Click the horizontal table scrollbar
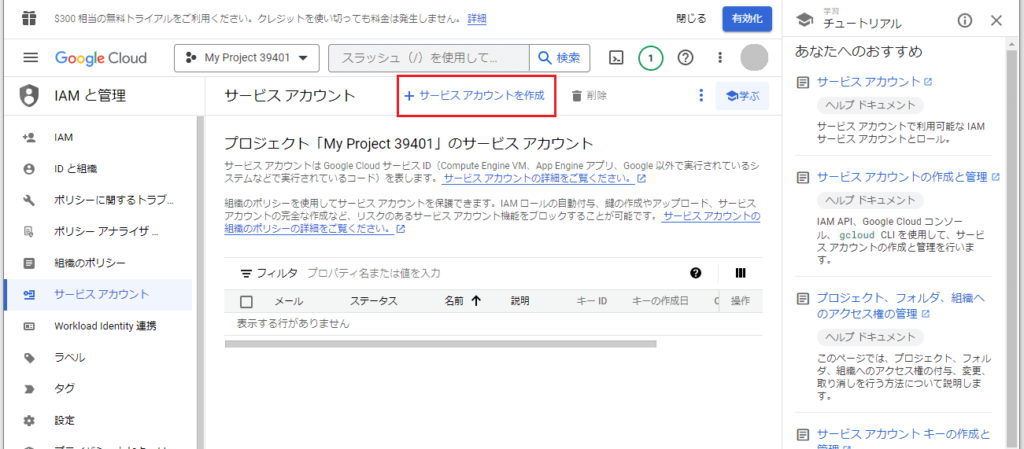 (440, 343)
